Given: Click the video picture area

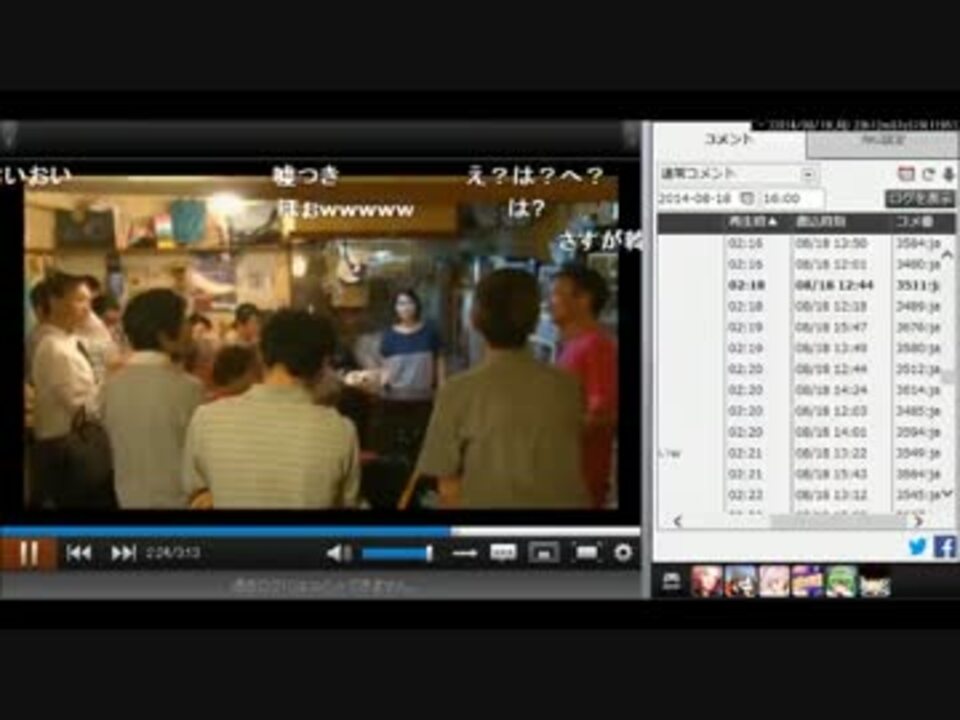Looking at the screenshot, I should coord(321,343).
